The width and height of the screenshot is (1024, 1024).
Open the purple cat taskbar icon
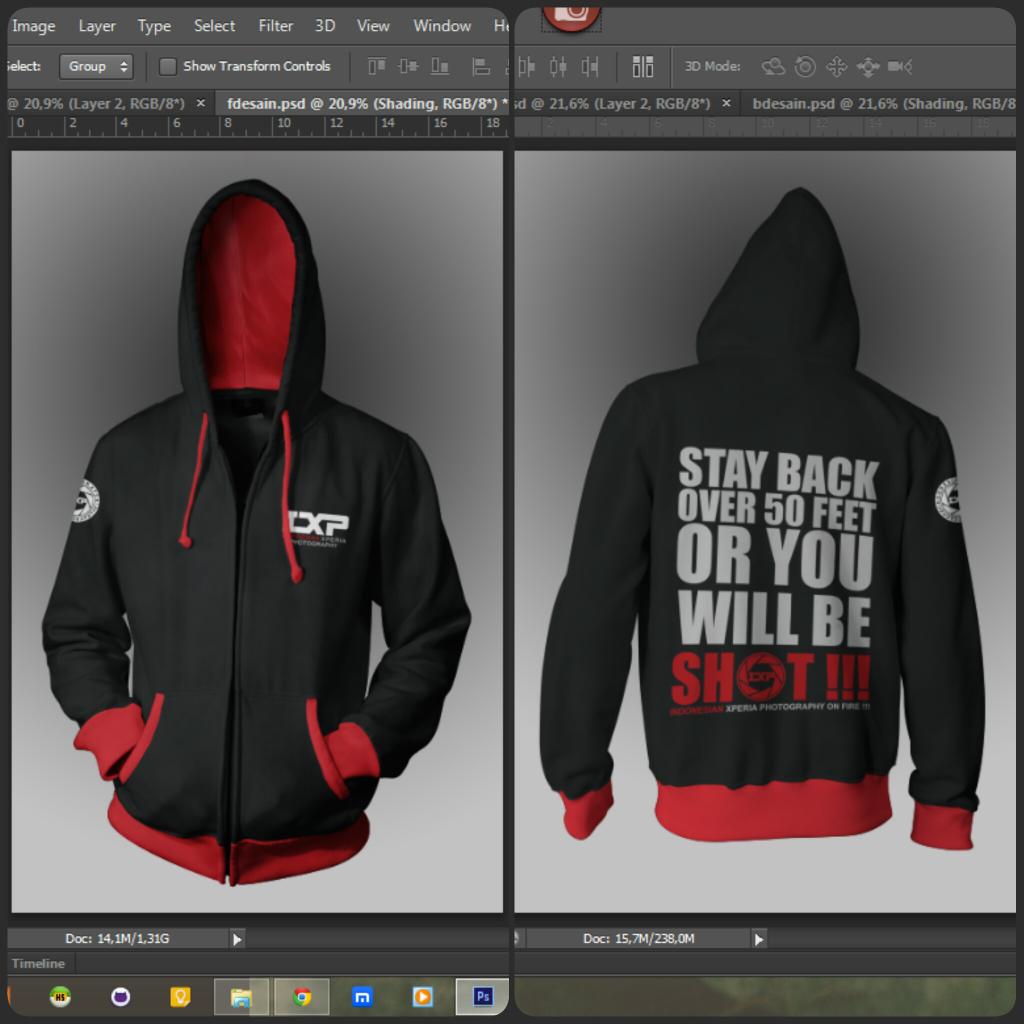pyautogui.click(x=121, y=997)
